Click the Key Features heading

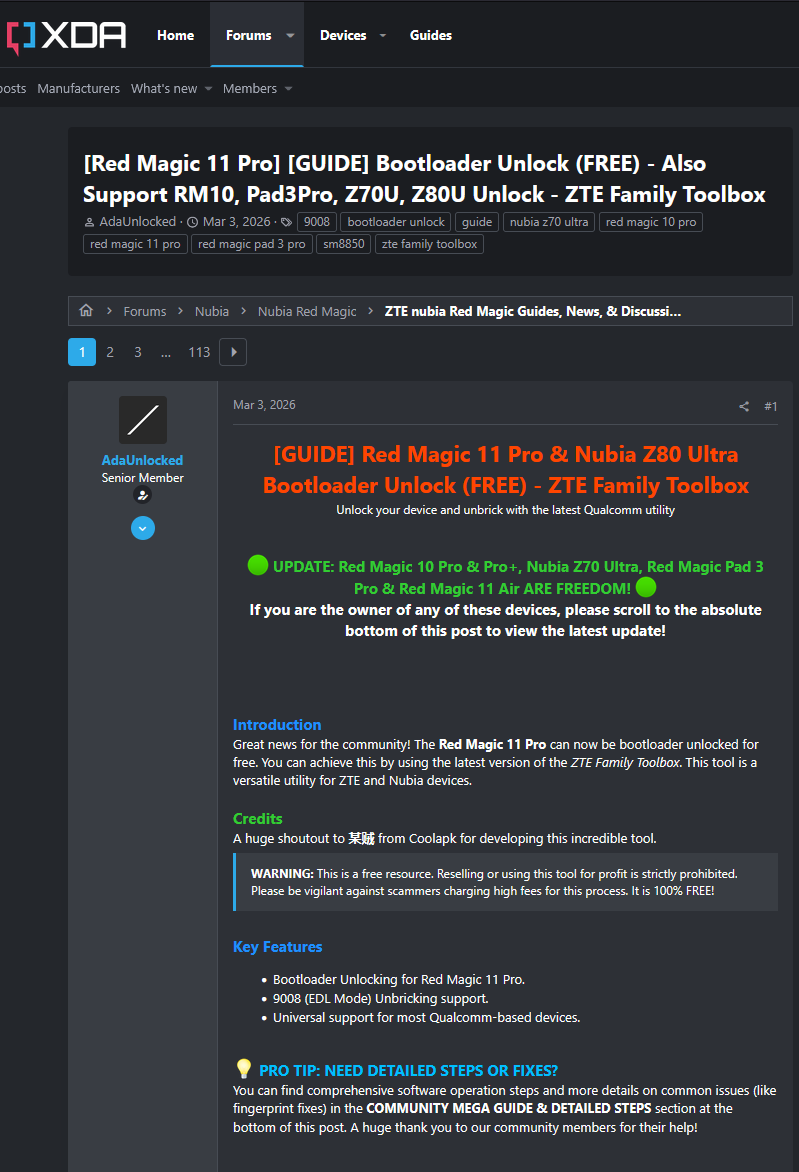coord(277,946)
